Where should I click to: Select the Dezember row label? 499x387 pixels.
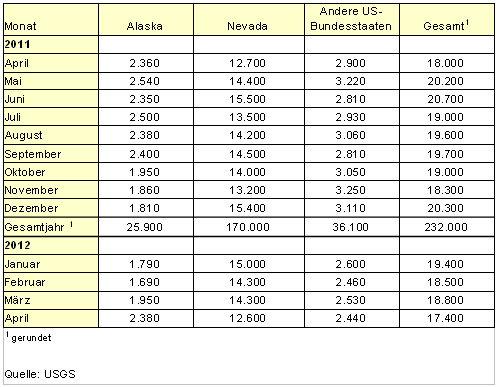tap(31, 208)
